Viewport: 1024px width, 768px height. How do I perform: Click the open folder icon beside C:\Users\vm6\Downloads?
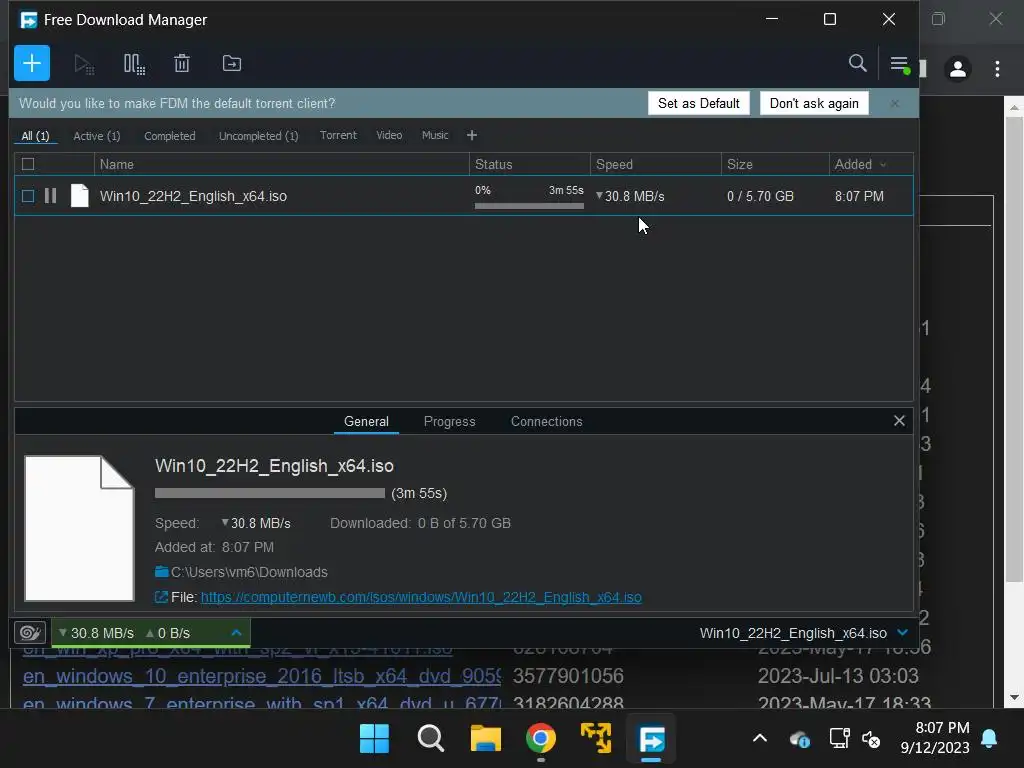pos(161,572)
